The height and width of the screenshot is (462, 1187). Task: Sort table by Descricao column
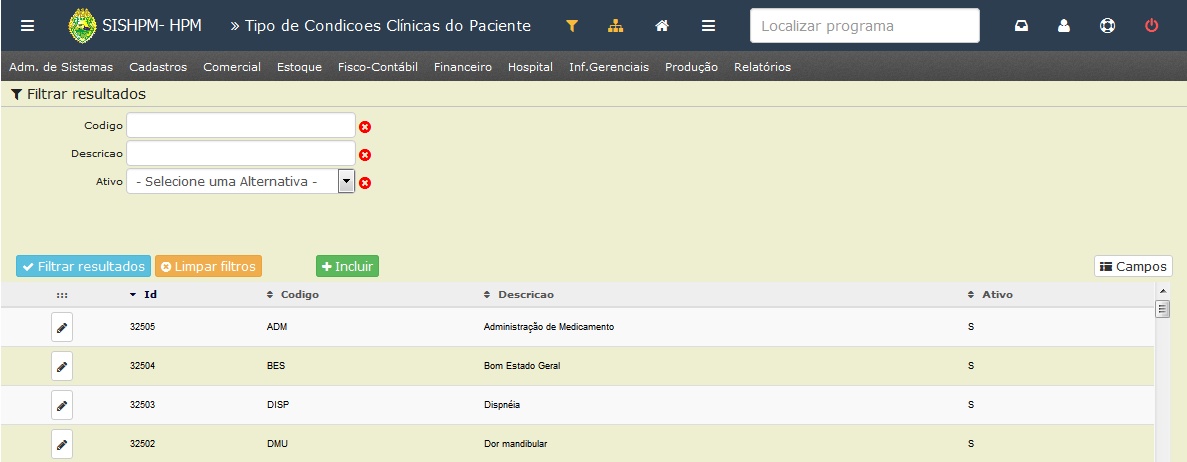[x=519, y=295]
